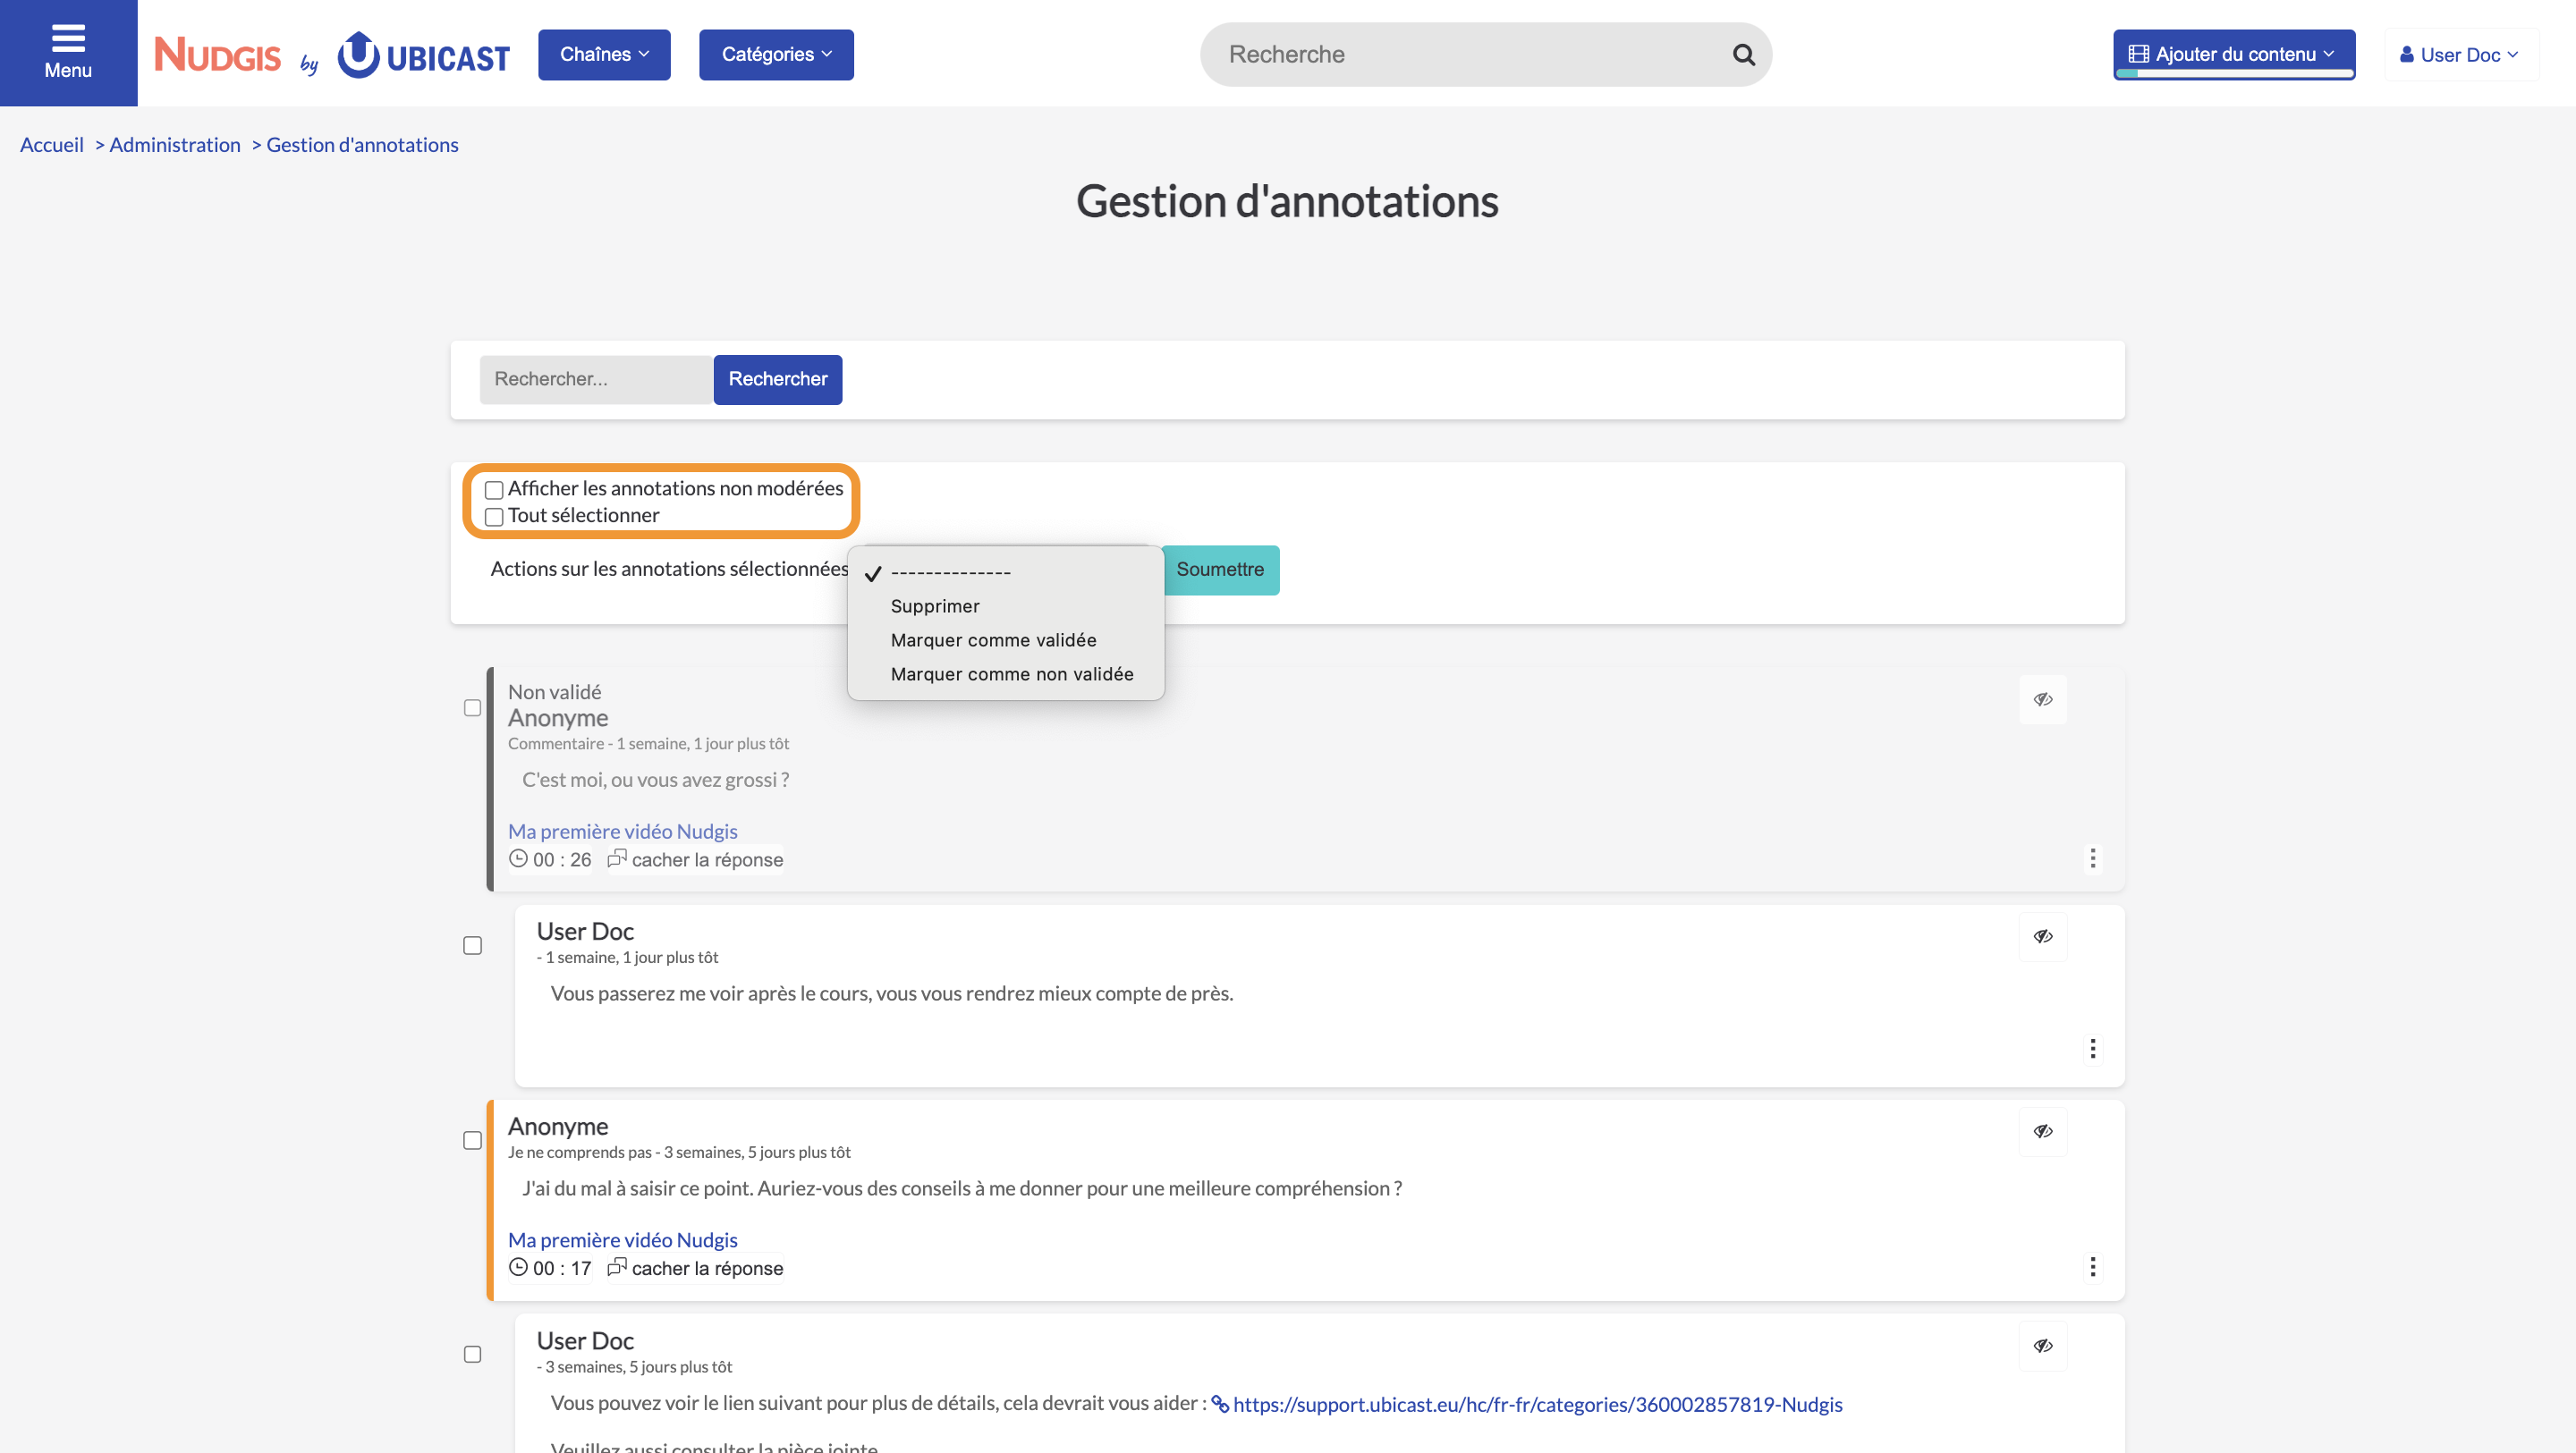Go to Accueil breadcrumb
This screenshot has height=1453, width=2576.
pyautogui.click(x=52, y=145)
